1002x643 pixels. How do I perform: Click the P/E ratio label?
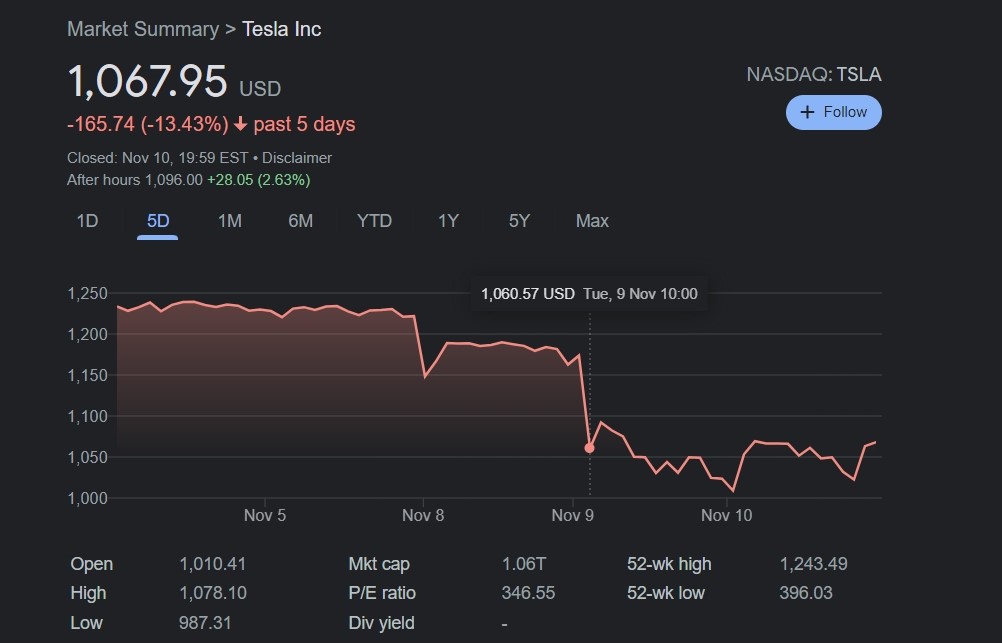click(382, 593)
